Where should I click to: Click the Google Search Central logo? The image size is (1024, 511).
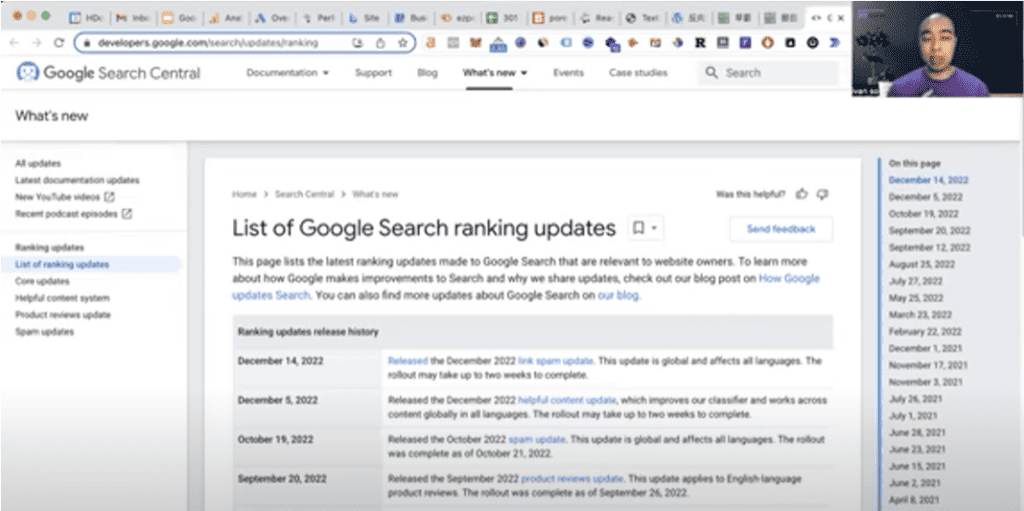point(108,73)
